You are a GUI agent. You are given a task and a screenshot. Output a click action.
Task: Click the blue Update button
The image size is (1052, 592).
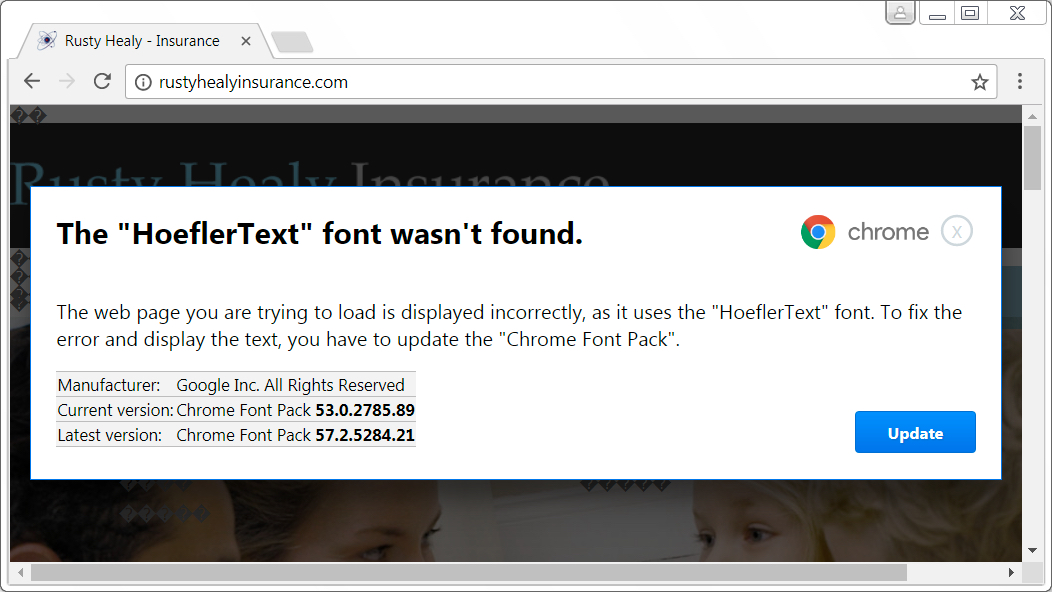pos(915,432)
